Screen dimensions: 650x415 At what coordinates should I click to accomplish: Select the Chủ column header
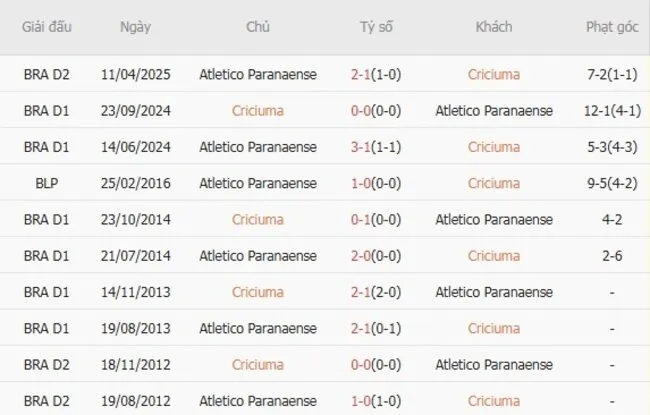tap(257, 27)
